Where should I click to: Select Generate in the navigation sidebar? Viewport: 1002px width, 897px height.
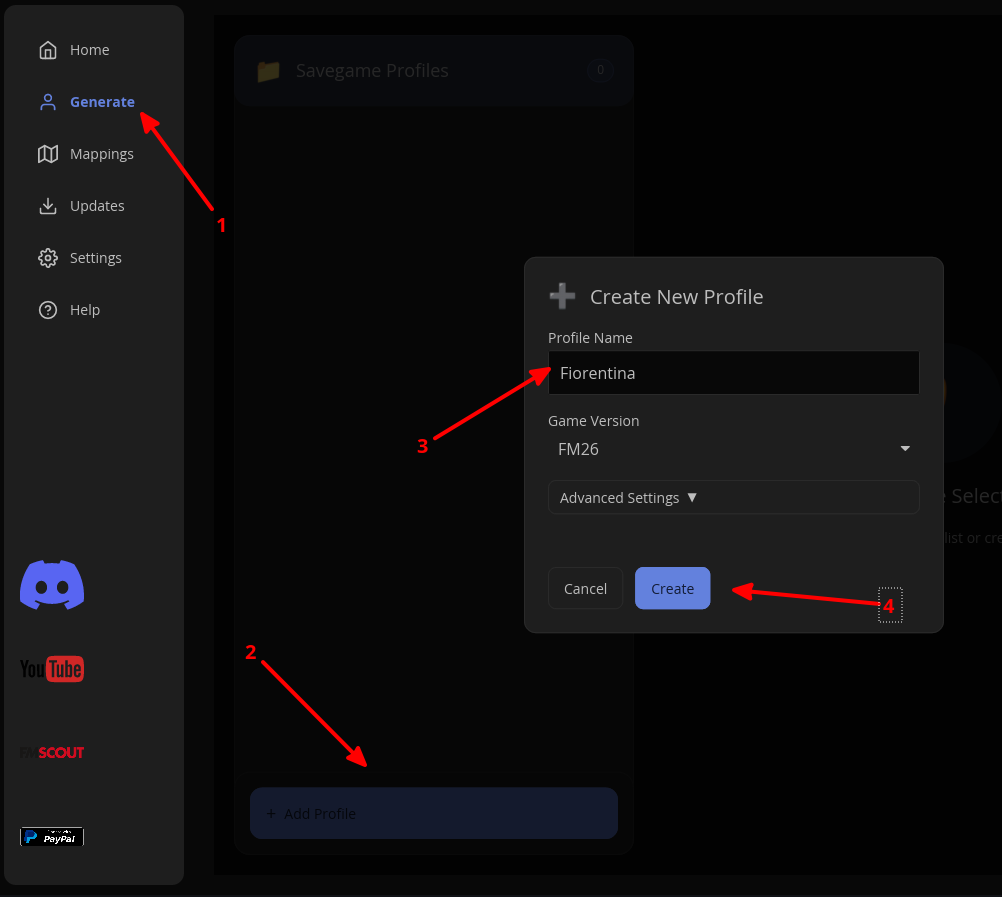pyautogui.click(x=101, y=101)
